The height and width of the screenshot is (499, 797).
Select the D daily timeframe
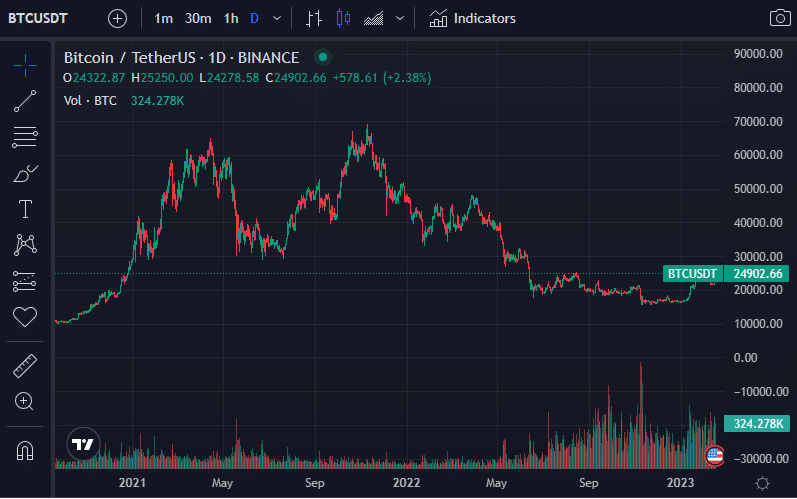(255, 19)
